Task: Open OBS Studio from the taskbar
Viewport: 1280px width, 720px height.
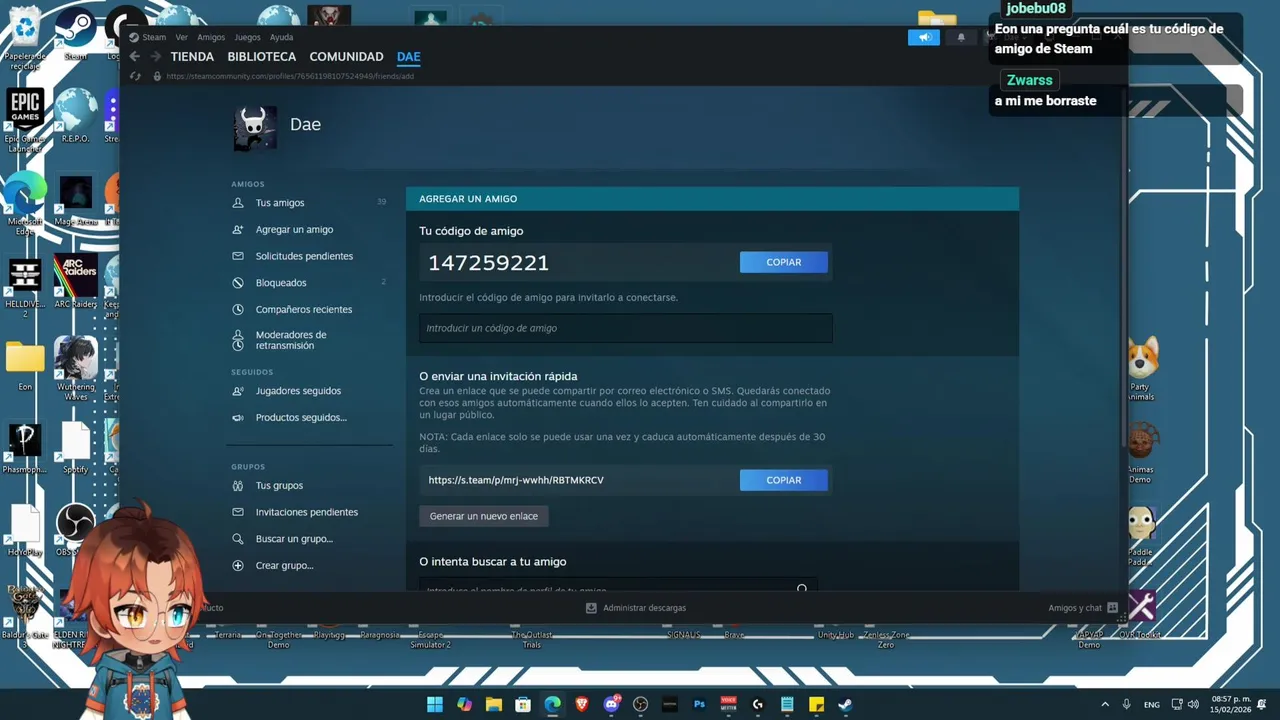Action: click(641, 704)
